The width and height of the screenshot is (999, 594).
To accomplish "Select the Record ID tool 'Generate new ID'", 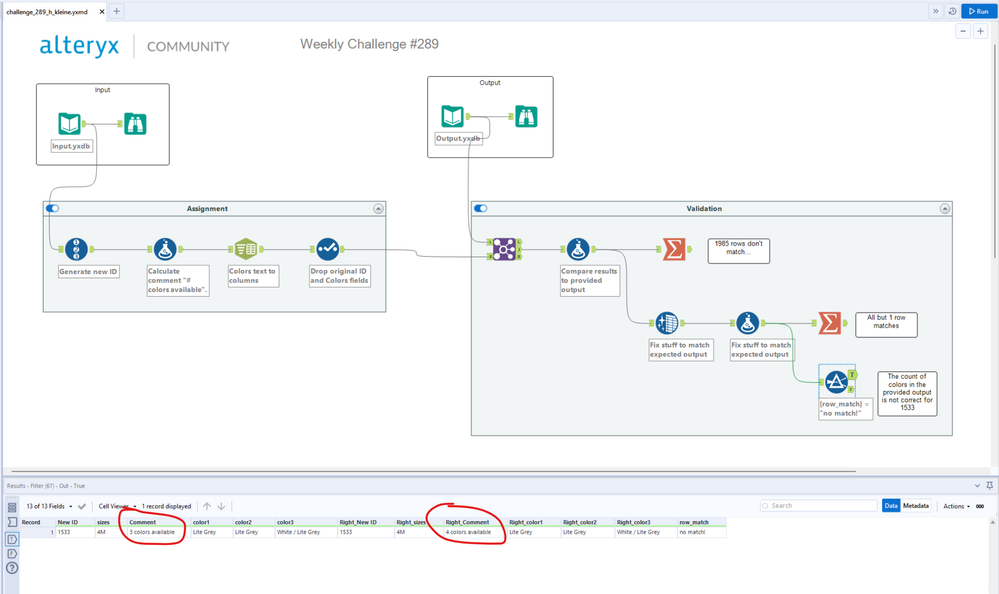I will [x=76, y=249].
